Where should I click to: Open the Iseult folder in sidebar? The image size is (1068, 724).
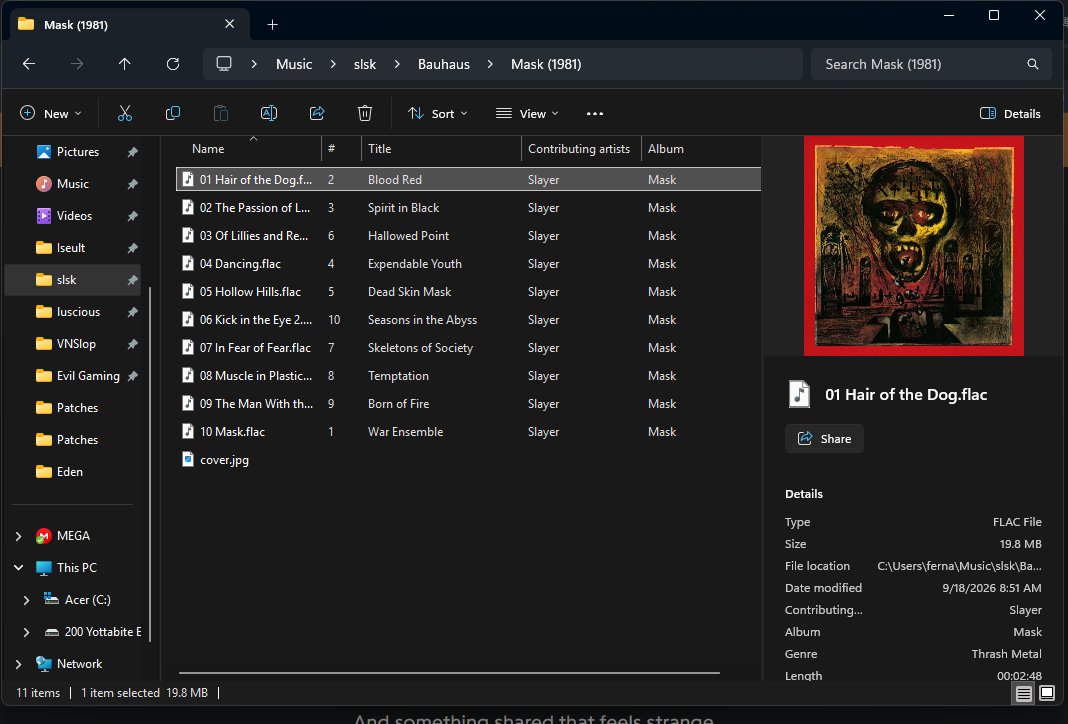(x=70, y=248)
